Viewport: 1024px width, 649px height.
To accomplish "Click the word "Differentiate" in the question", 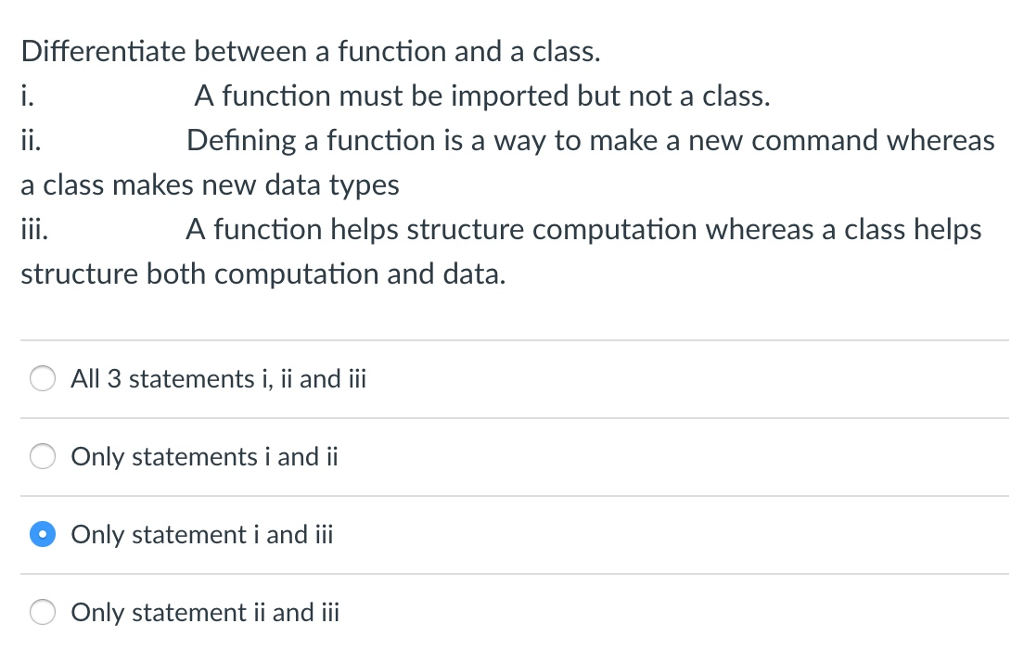I will click(103, 51).
